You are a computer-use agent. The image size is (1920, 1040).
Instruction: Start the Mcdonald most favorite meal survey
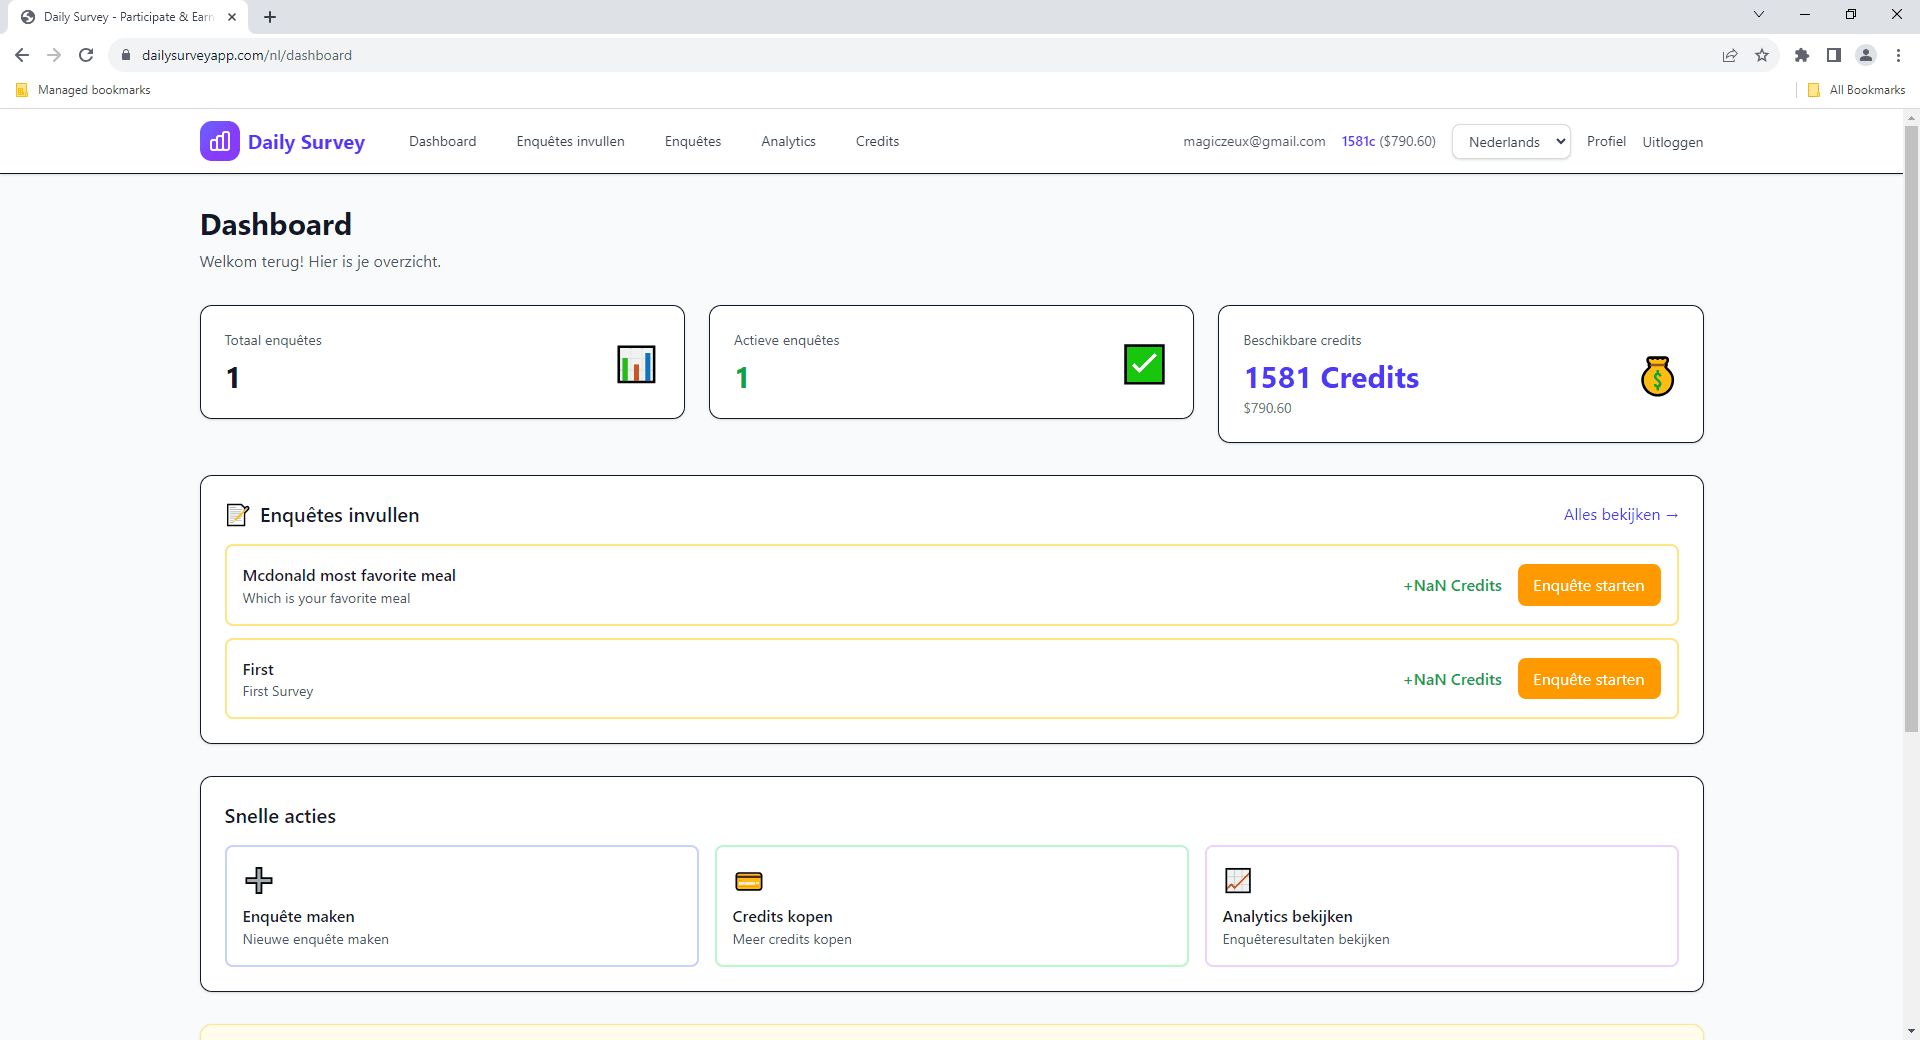coord(1589,585)
